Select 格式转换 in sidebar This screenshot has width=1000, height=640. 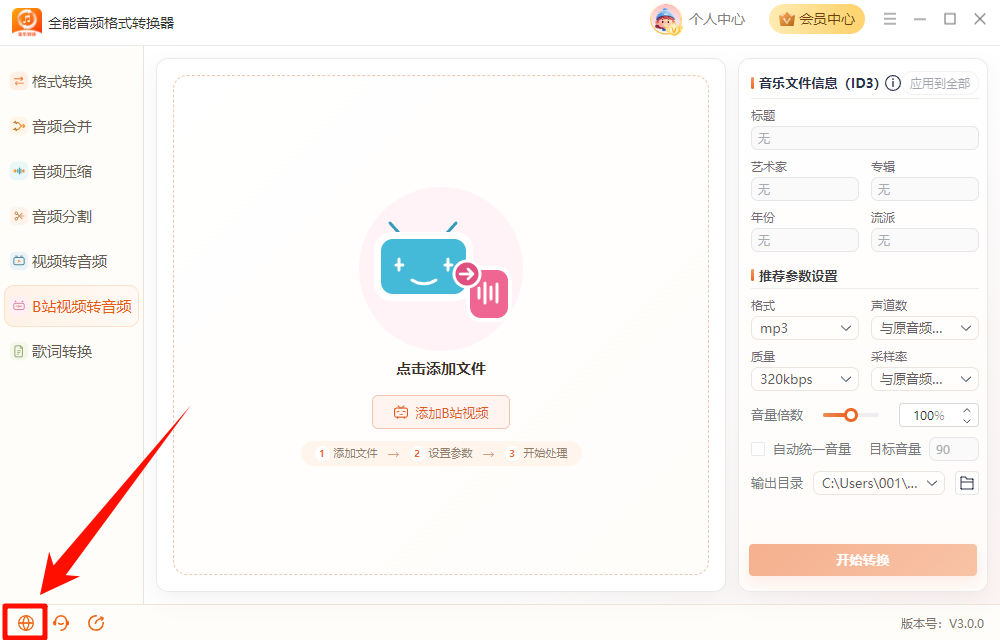click(x=71, y=82)
